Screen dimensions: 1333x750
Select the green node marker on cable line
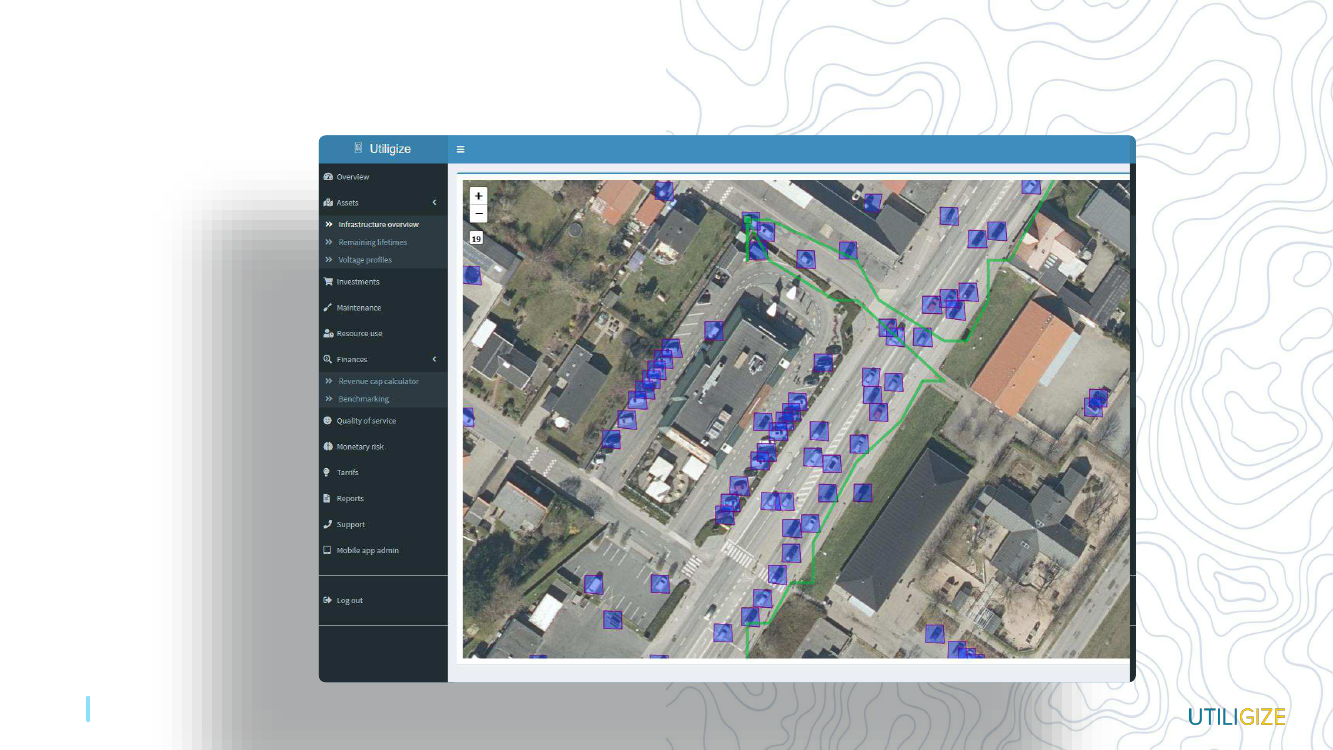[x=747, y=218]
